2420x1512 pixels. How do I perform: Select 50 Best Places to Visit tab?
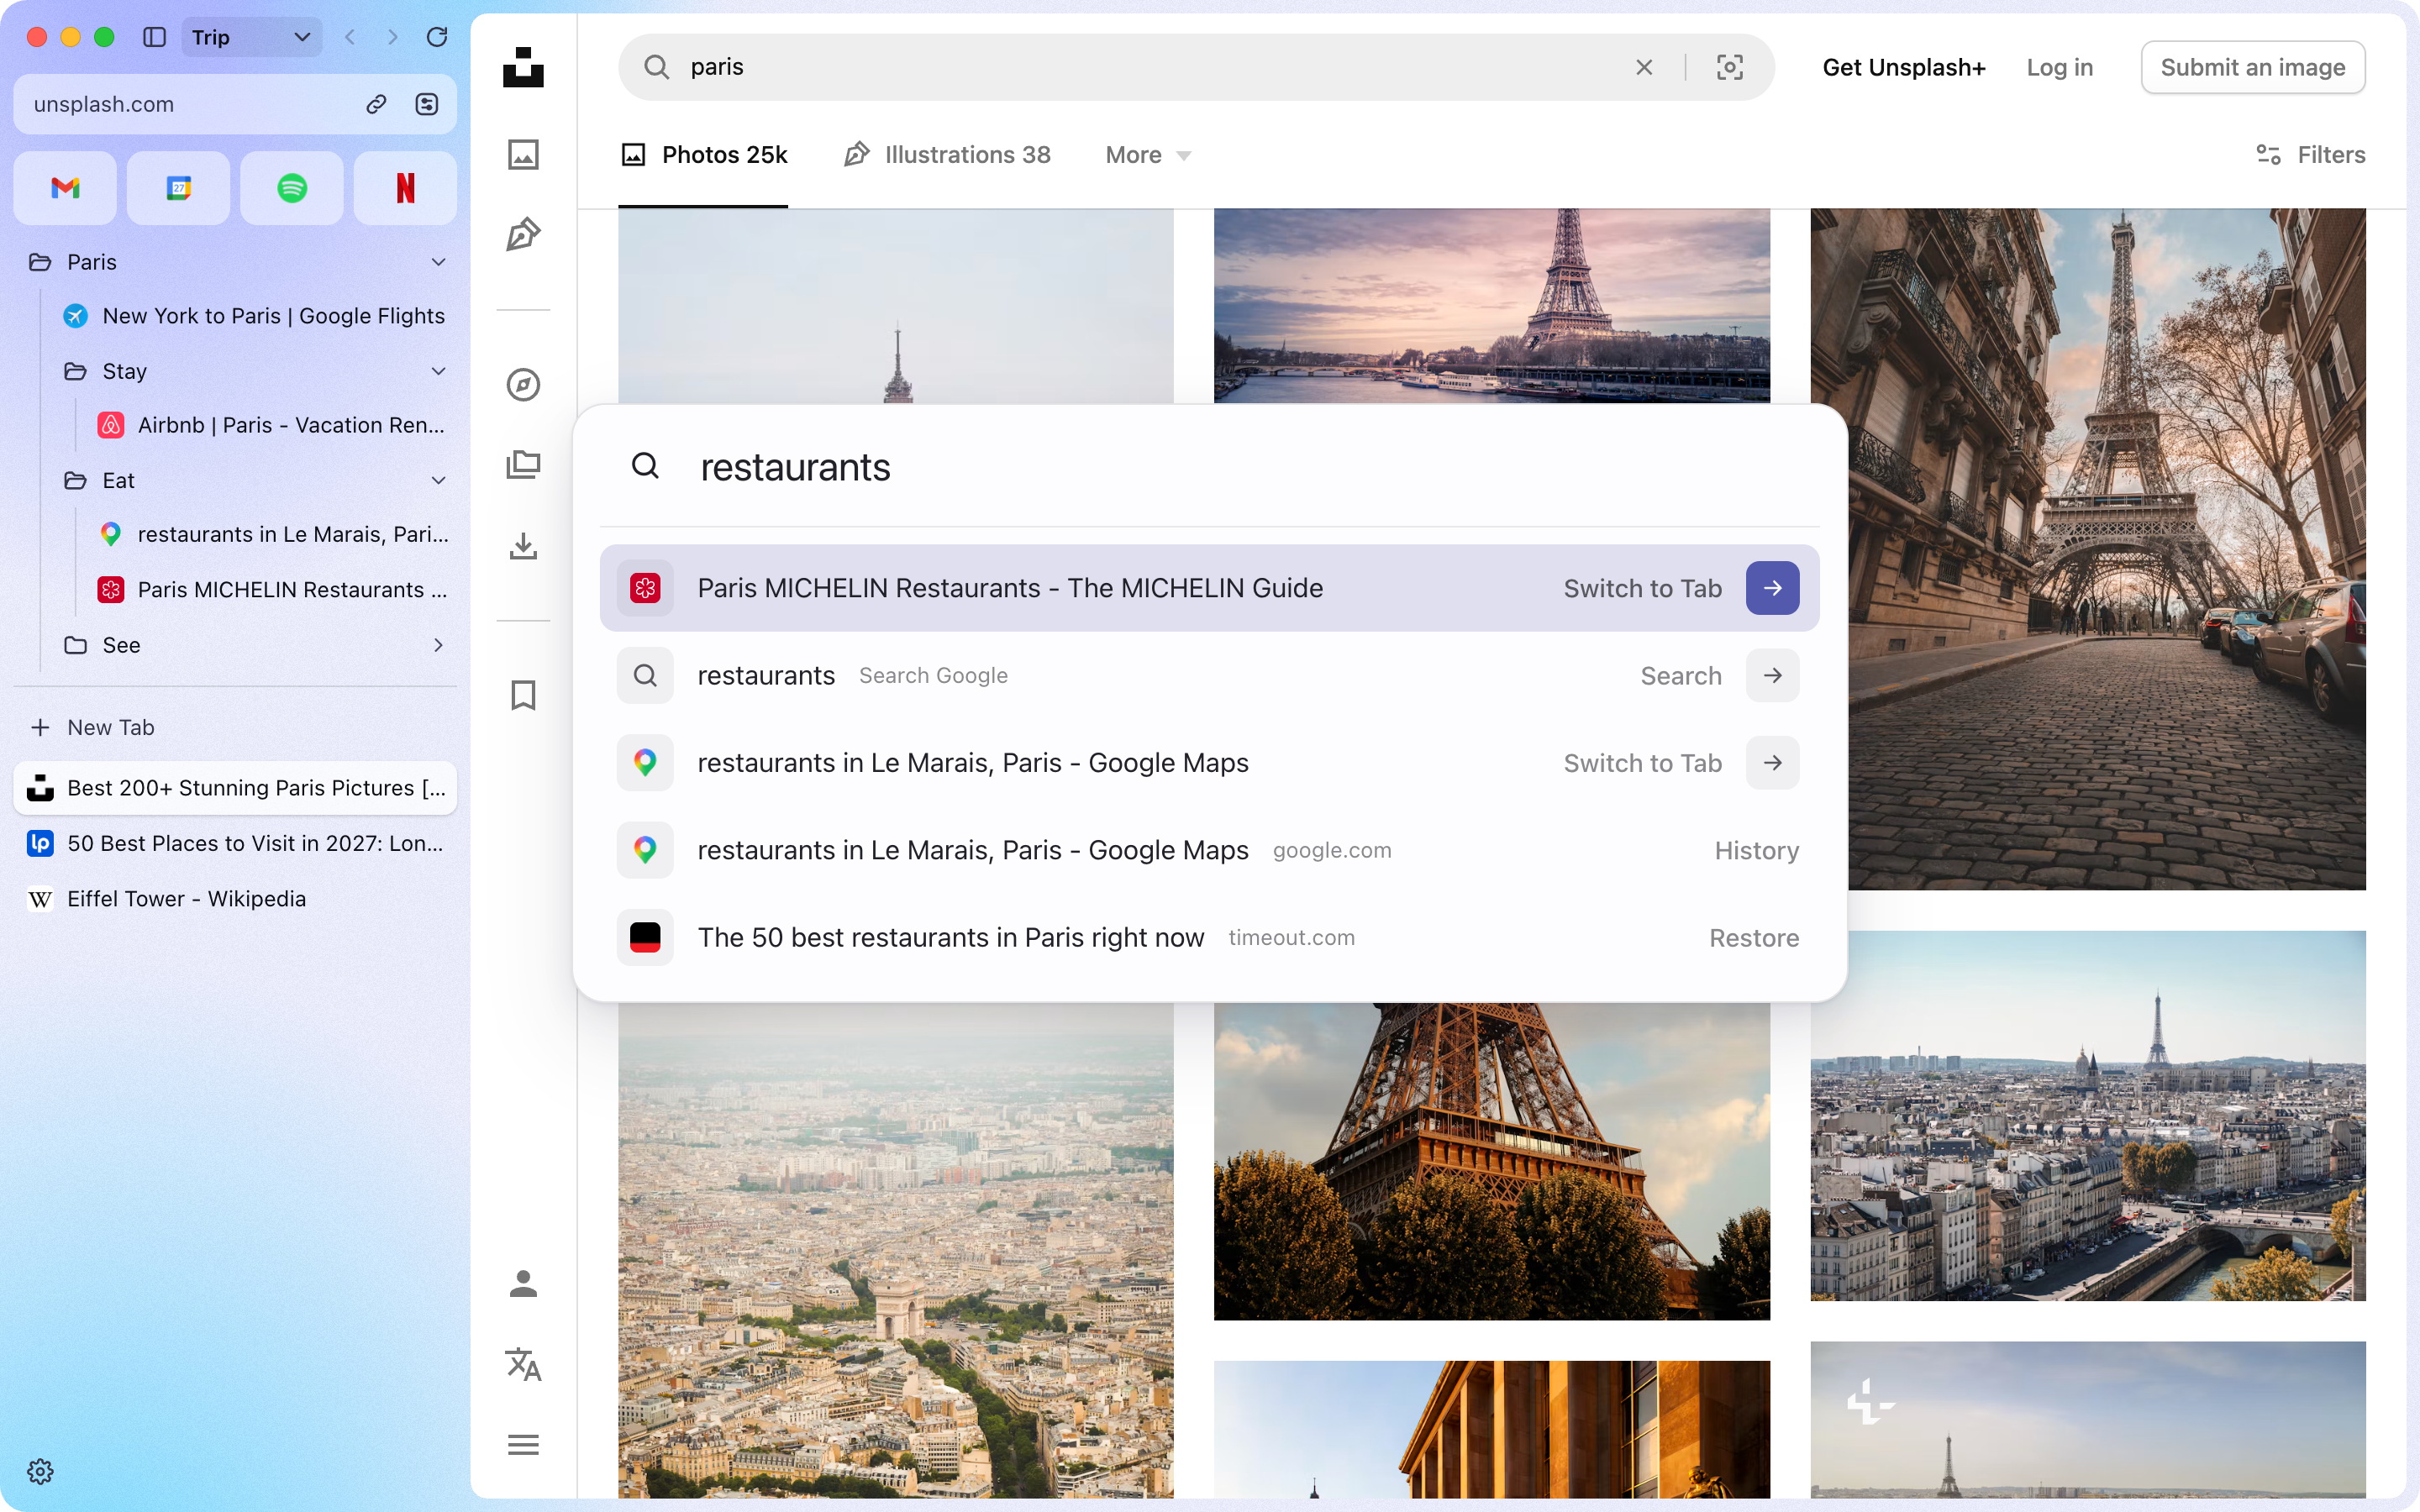[235, 843]
